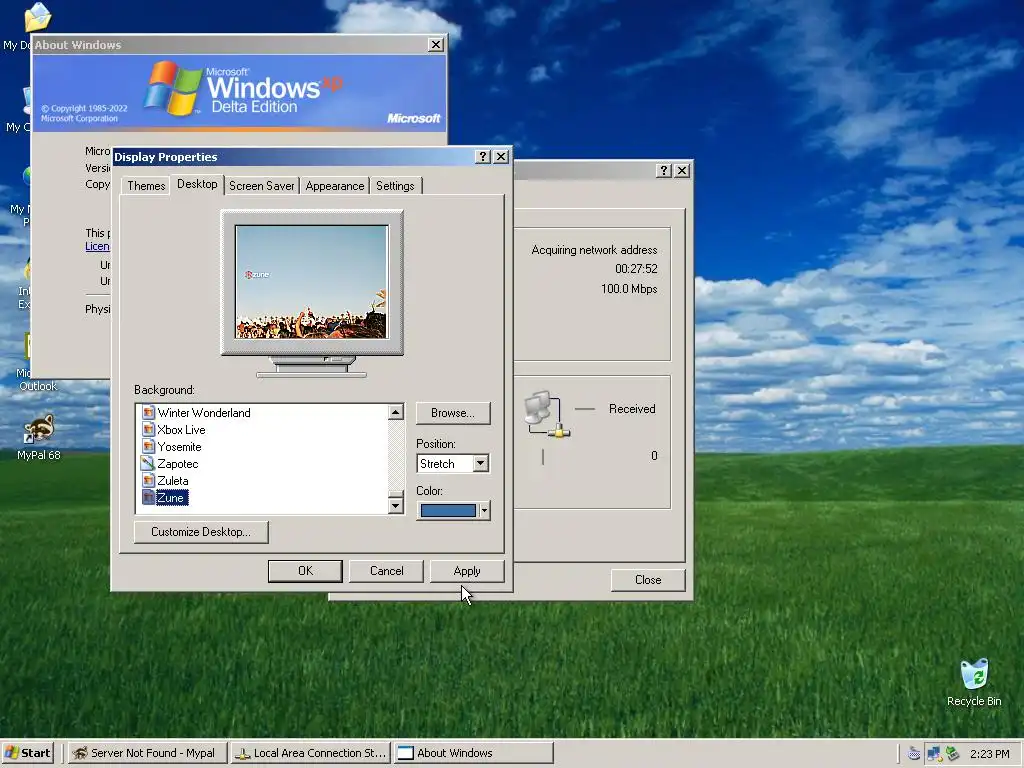The width and height of the screenshot is (1024, 768).
Task: Select the Zune background entry
Action: coord(172,498)
